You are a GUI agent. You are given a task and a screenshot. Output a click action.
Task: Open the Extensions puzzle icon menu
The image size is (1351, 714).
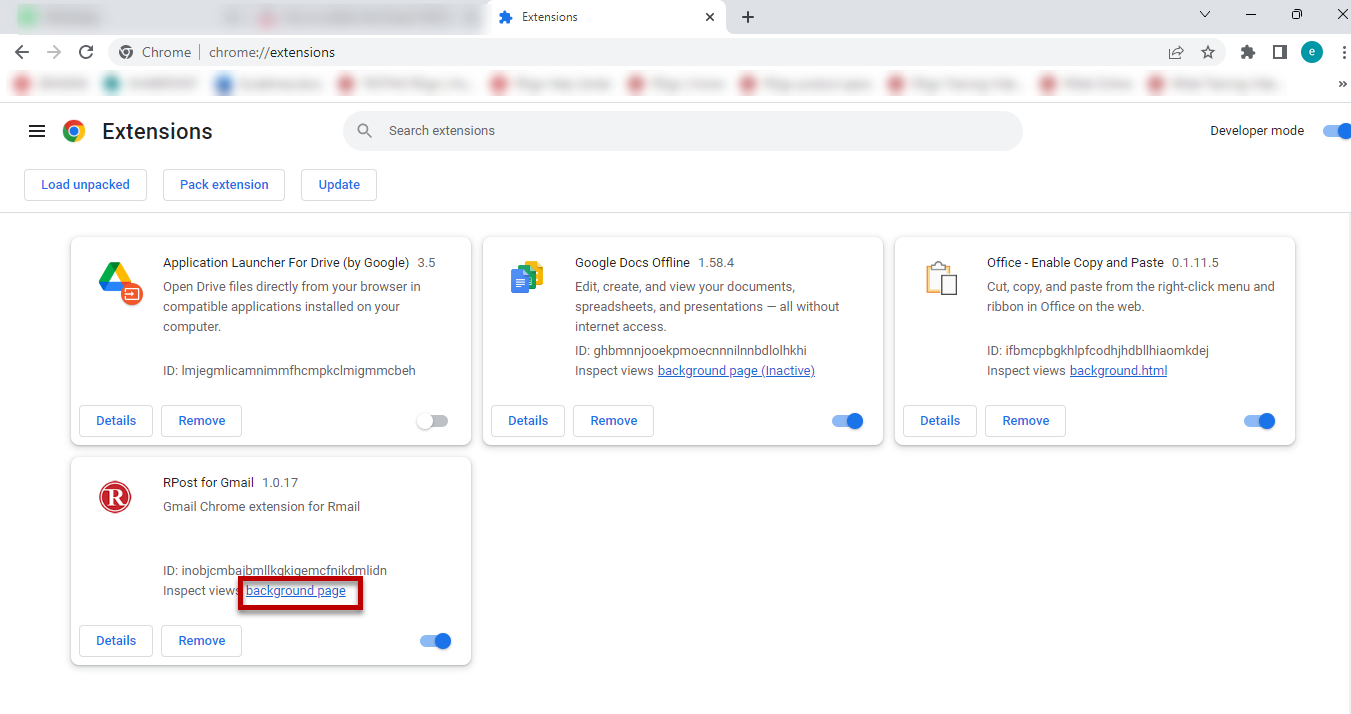coord(1247,52)
